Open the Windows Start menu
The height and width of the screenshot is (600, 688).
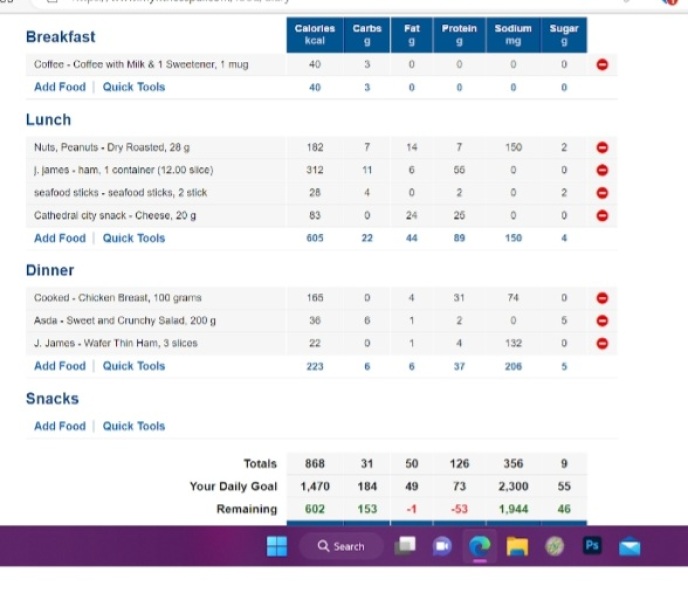(x=277, y=546)
